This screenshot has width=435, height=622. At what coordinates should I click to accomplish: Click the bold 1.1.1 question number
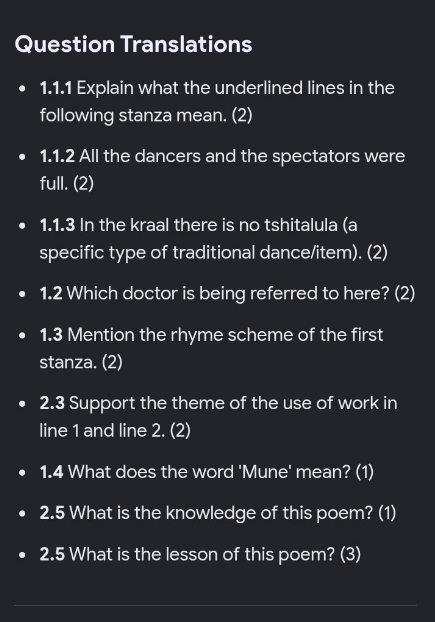[56, 88]
